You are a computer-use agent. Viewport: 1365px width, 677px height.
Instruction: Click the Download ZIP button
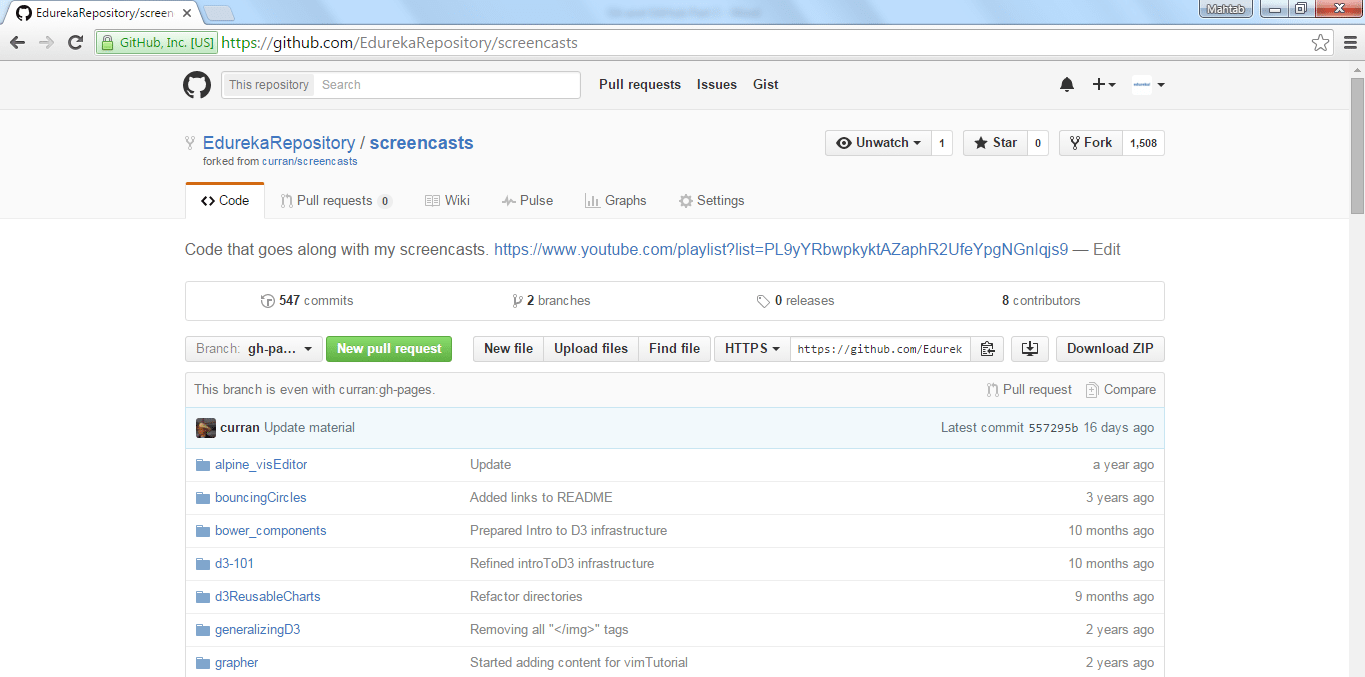[x=1110, y=349]
